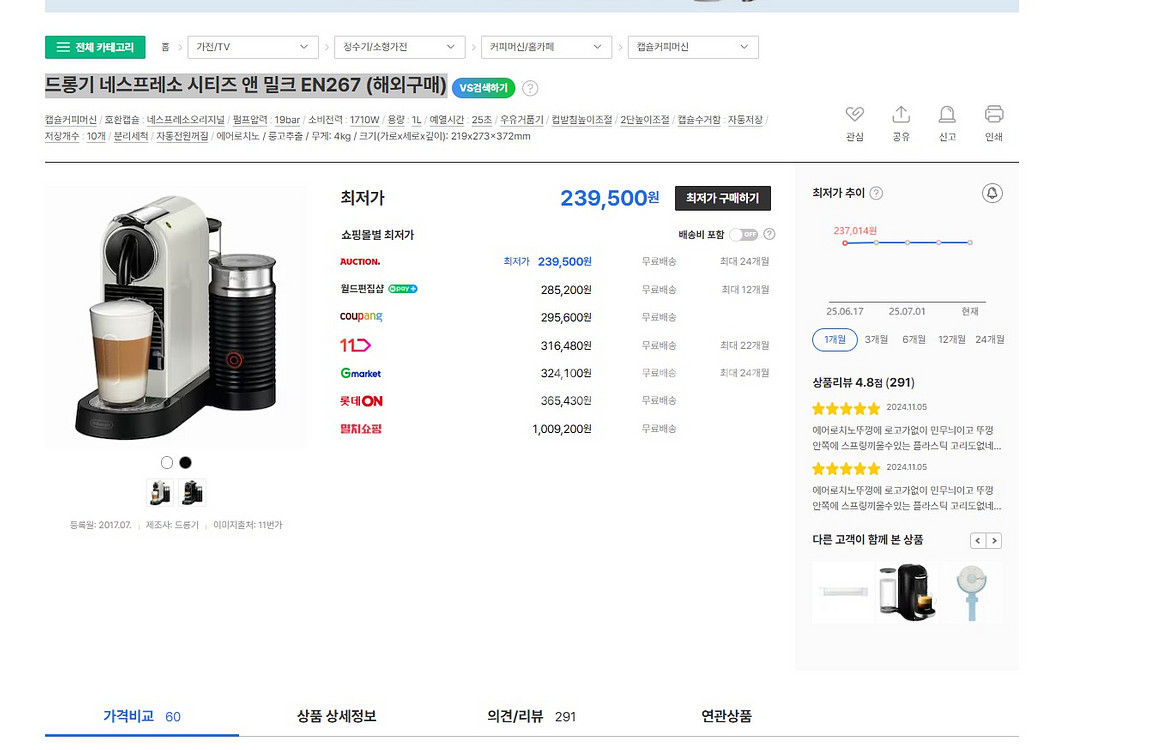Open Gmarket shop logo listing
This screenshot has height=750, width=1158.
(361, 373)
